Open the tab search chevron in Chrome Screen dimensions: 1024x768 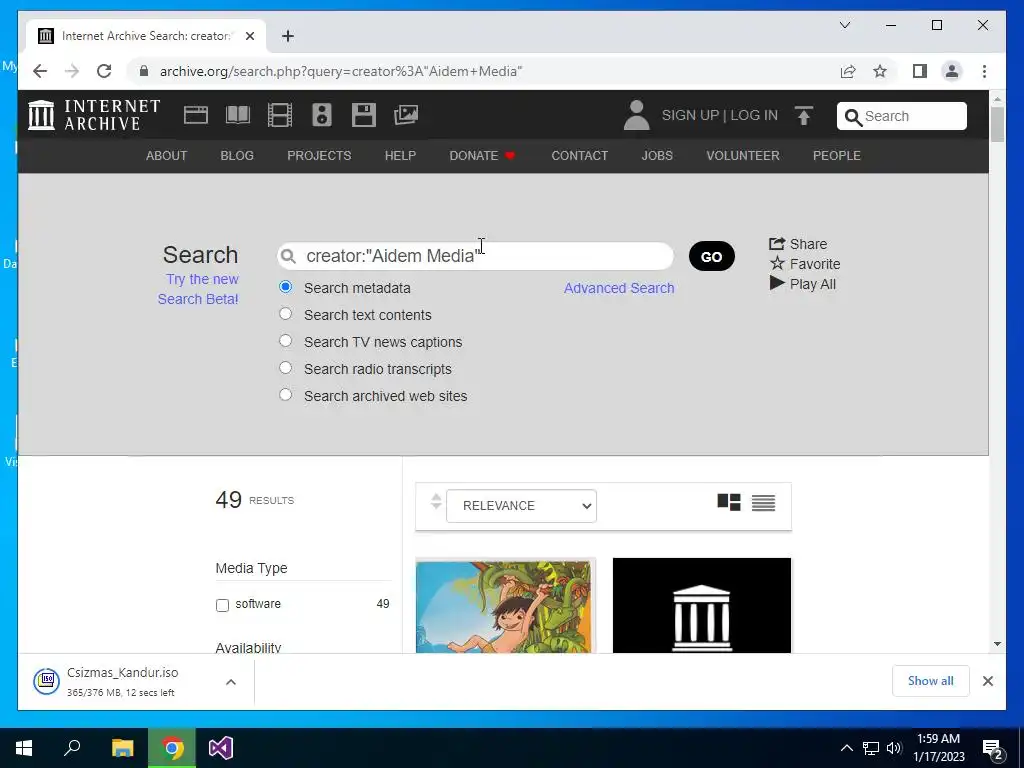[844, 25]
